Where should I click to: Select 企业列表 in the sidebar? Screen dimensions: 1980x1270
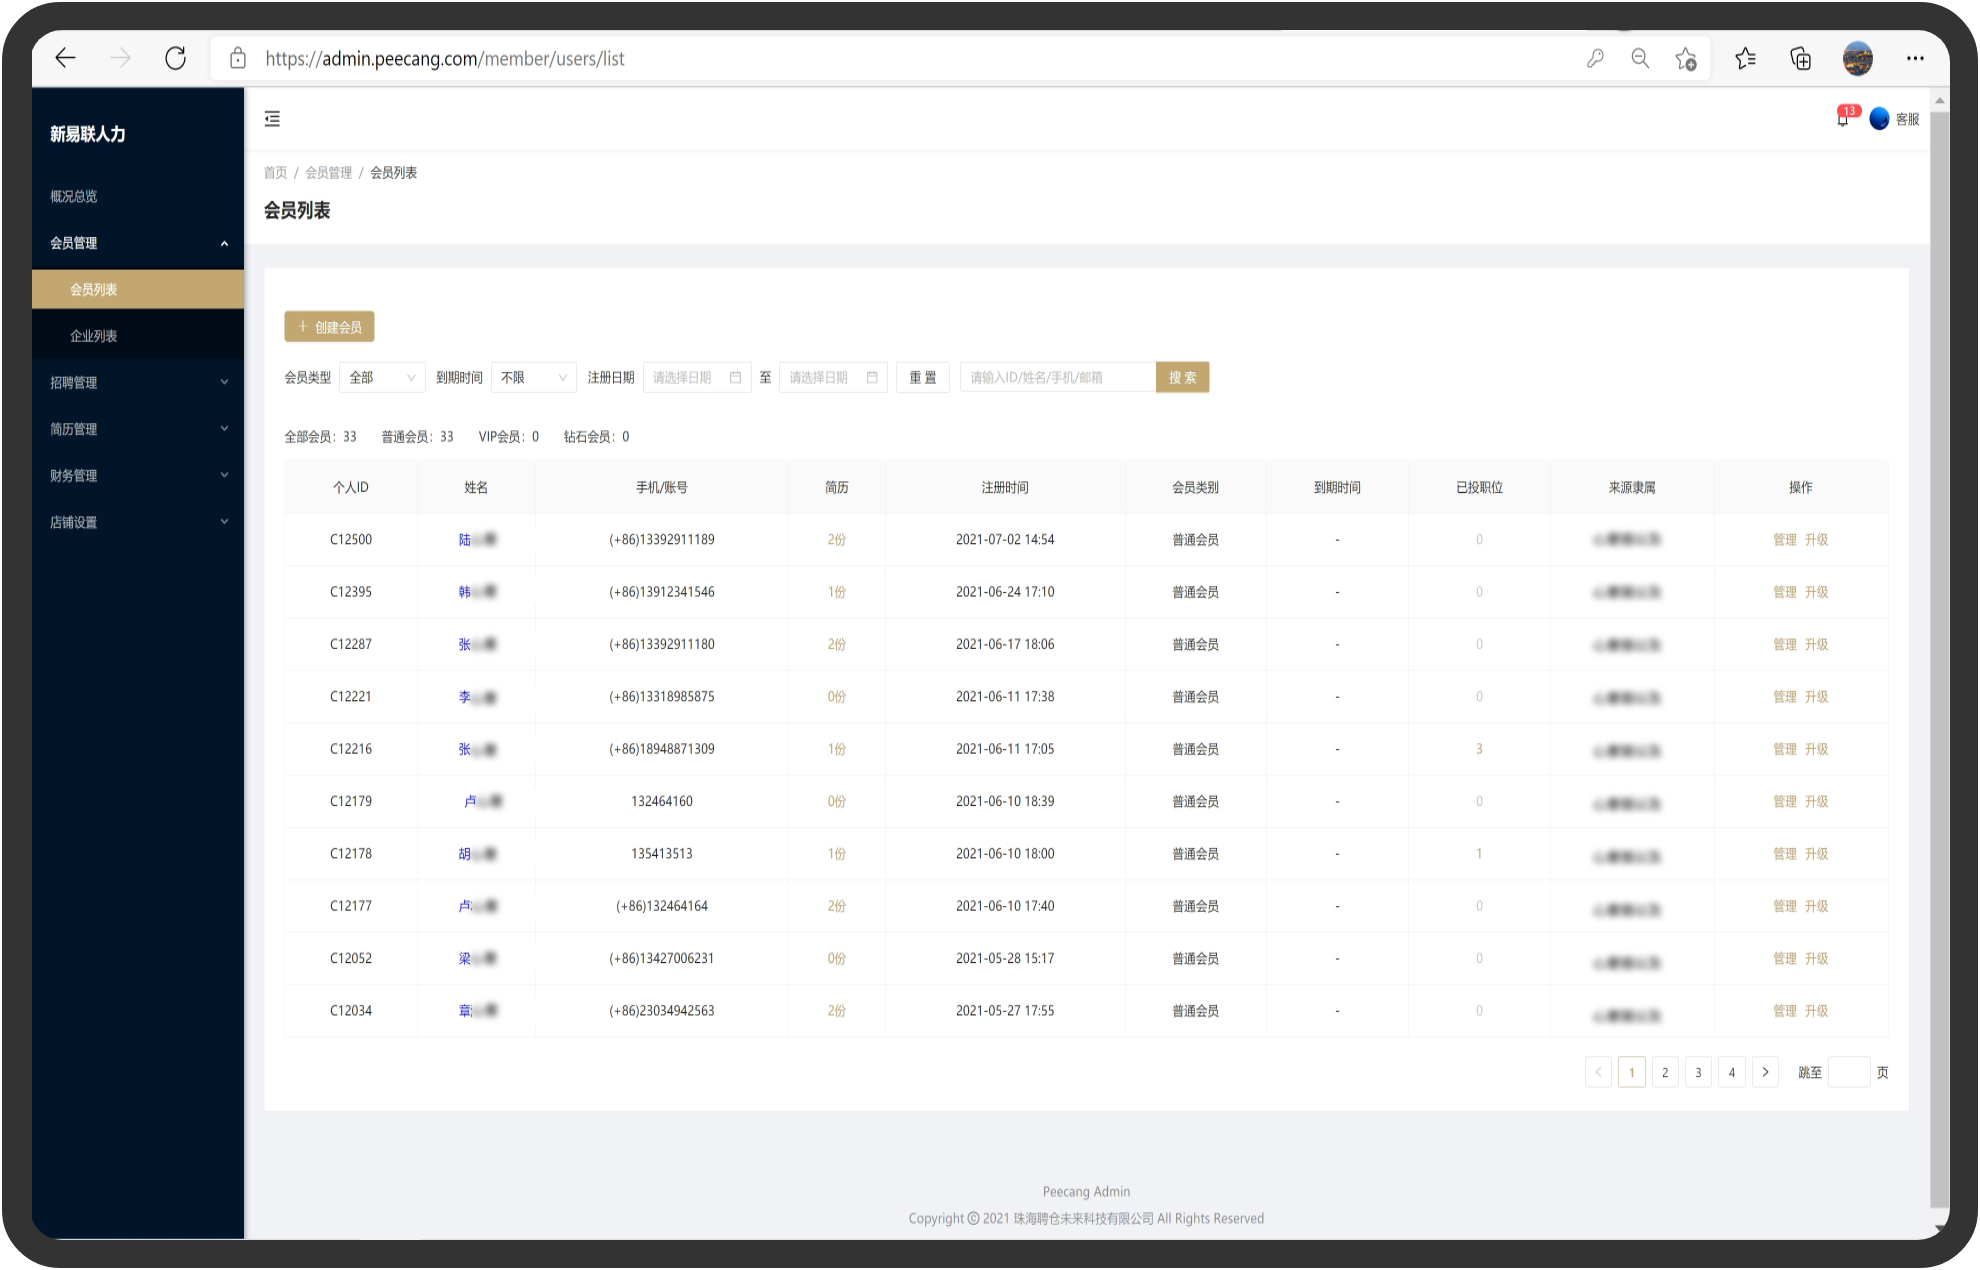(x=94, y=336)
